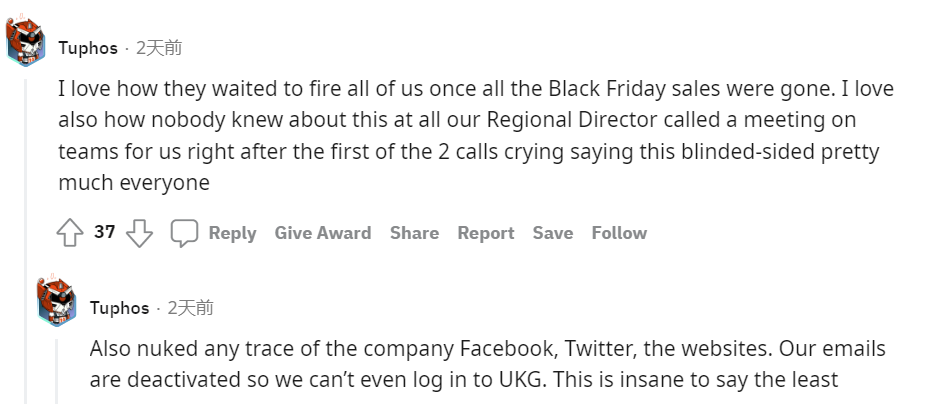Collapse the nested reply via its thread line
944x404 pixels.
coord(57,370)
